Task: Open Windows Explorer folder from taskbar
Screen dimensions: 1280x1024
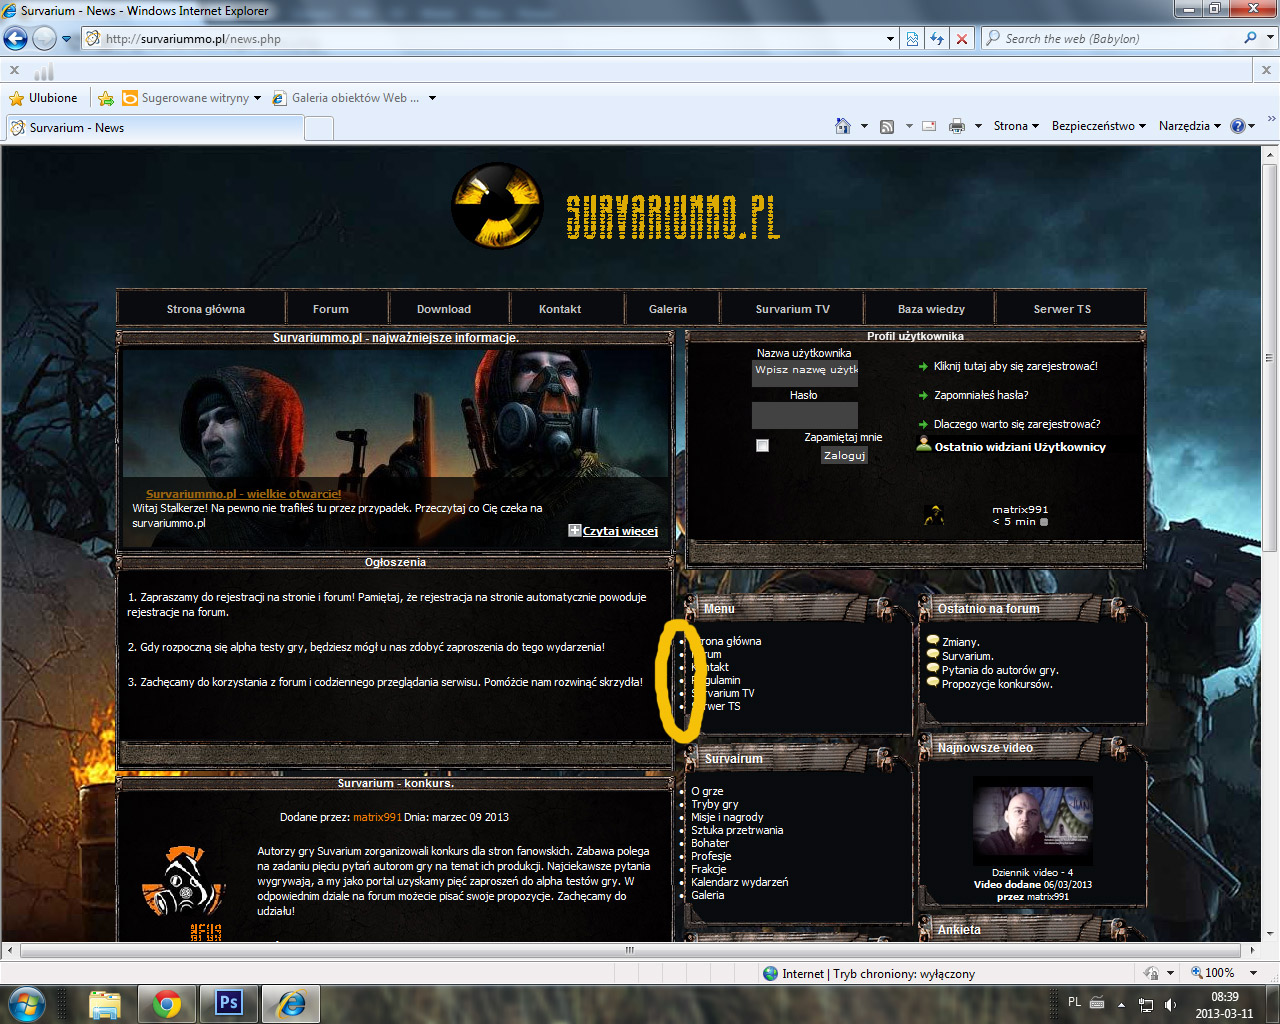Action: (105, 1004)
